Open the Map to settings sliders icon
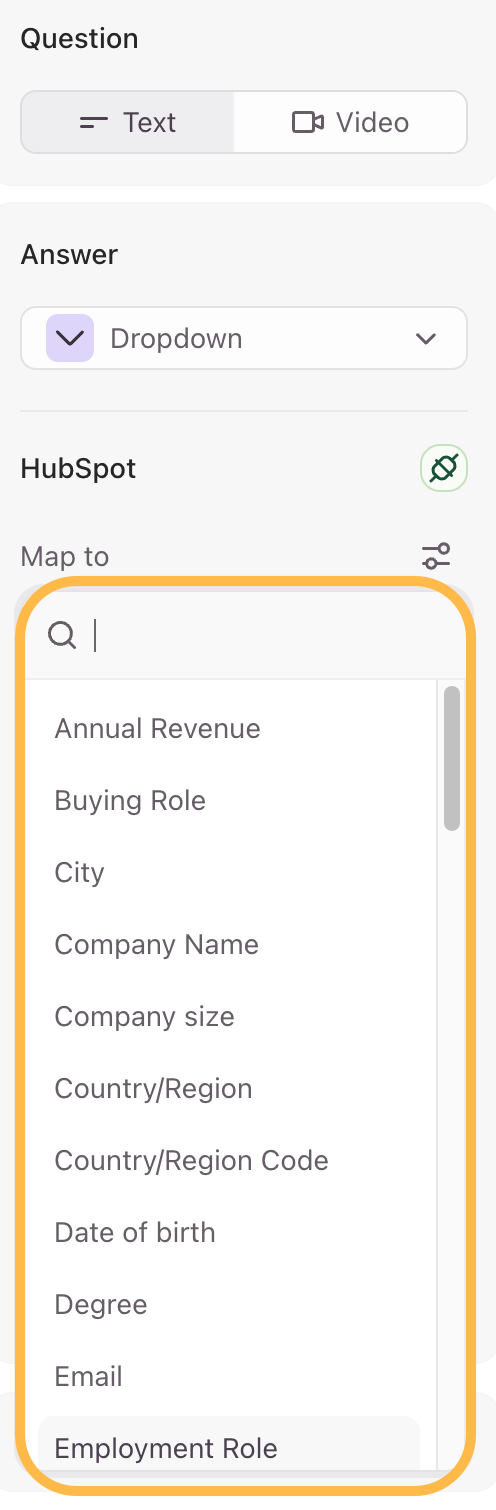Image resolution: width=496 pixels, height=1510 pixels. click(436, 556)
